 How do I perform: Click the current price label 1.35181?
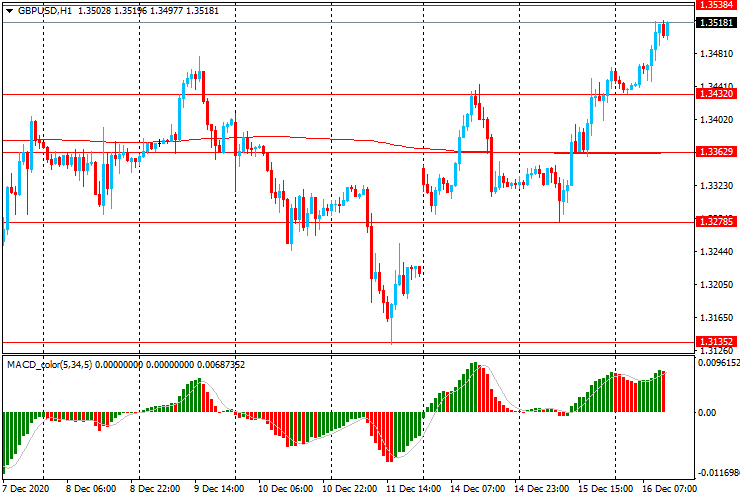(717, 22)
